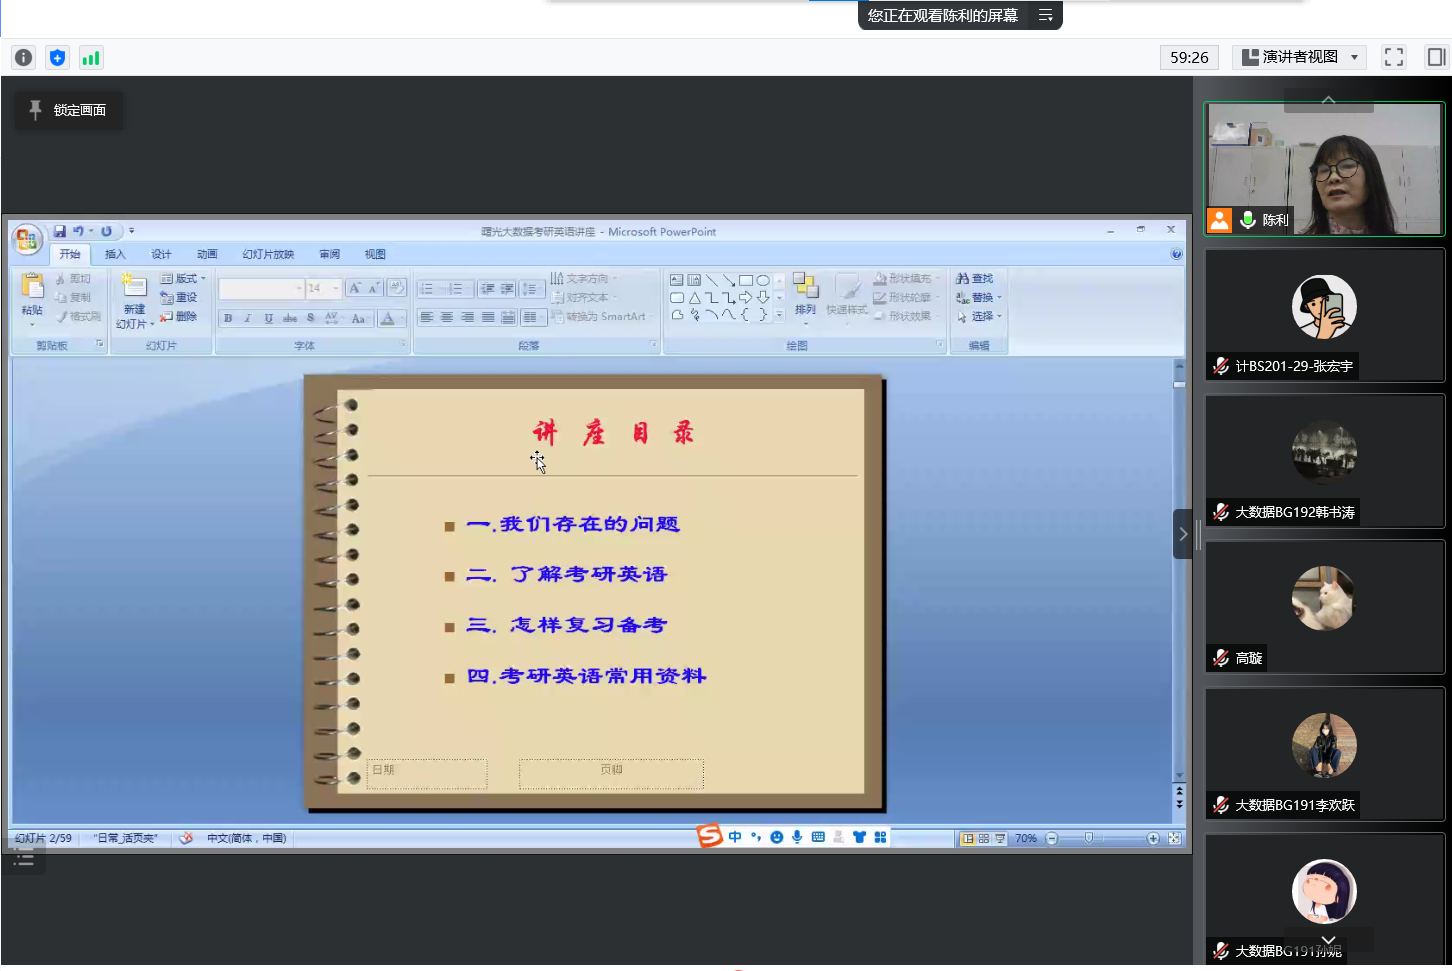Open the 幻灯片放映 ribbon tab
The height and width of the screenshot is (971, 1452).
[x=268, y=254]
